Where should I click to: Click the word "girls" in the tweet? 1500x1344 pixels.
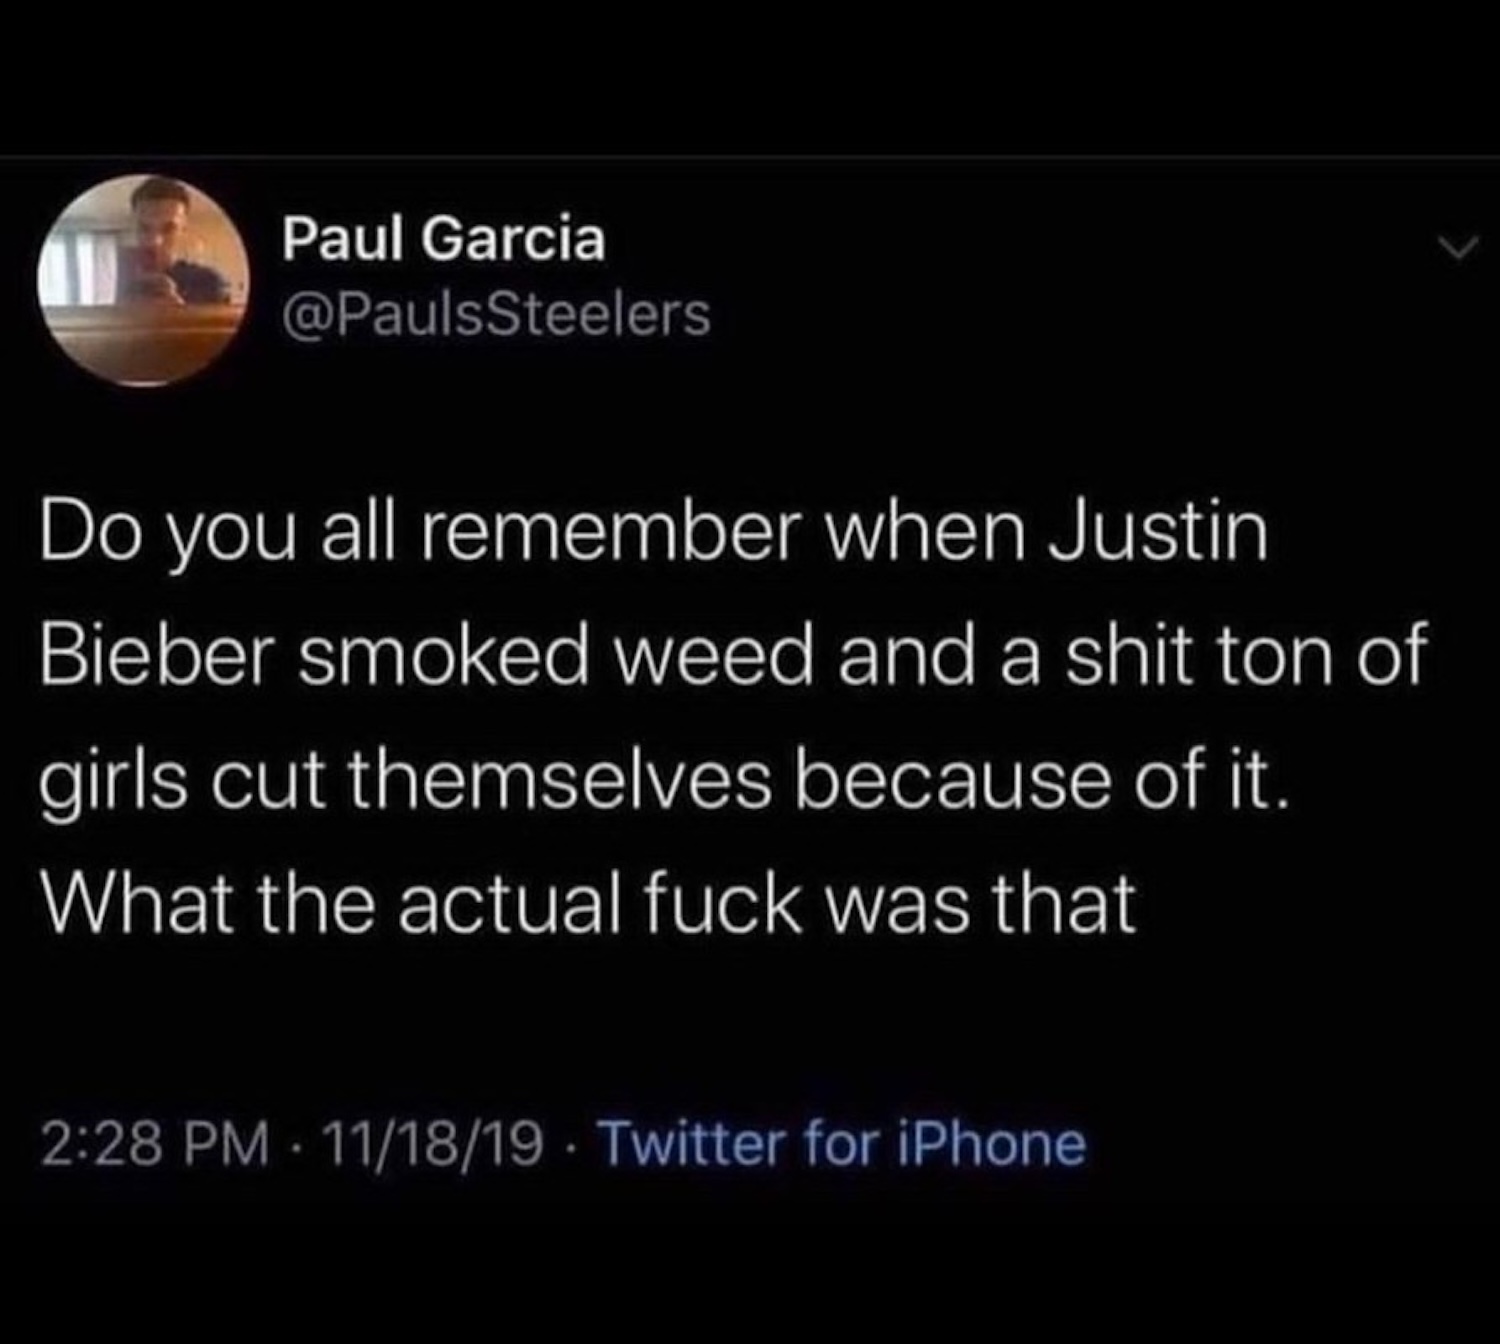[x=113, y=781]
